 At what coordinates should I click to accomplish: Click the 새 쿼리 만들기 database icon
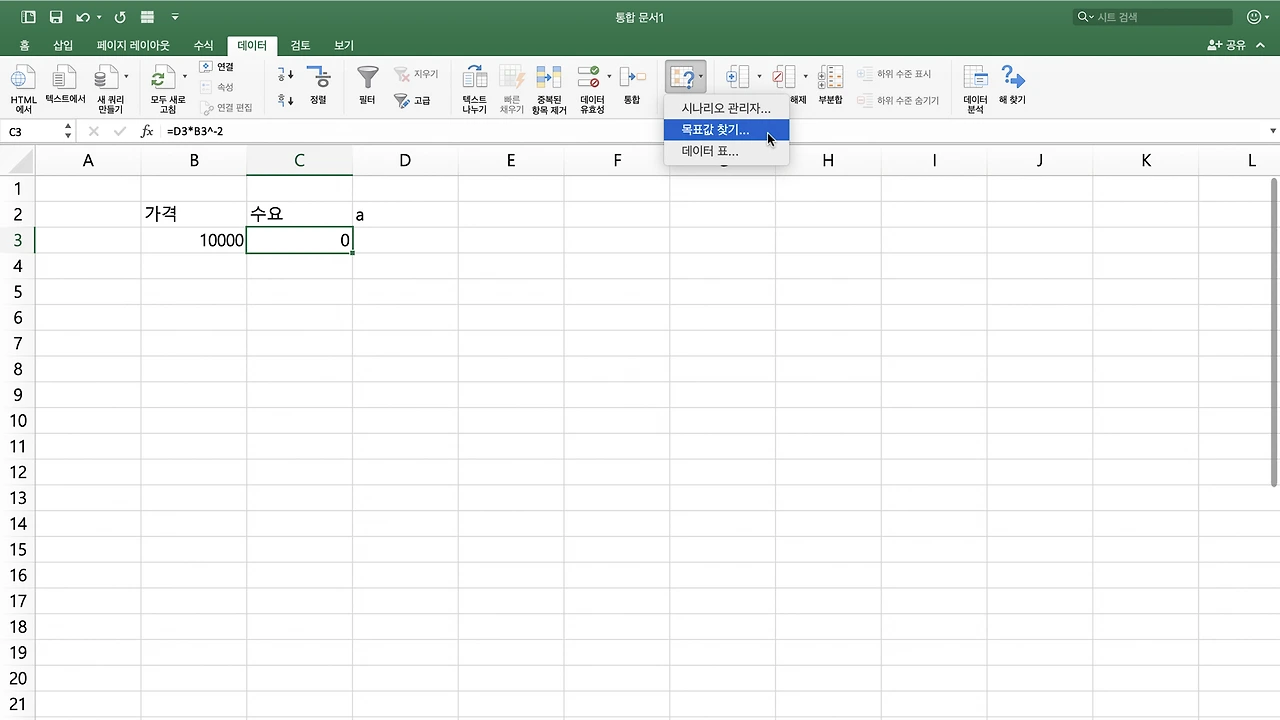(x=105, y=78)
